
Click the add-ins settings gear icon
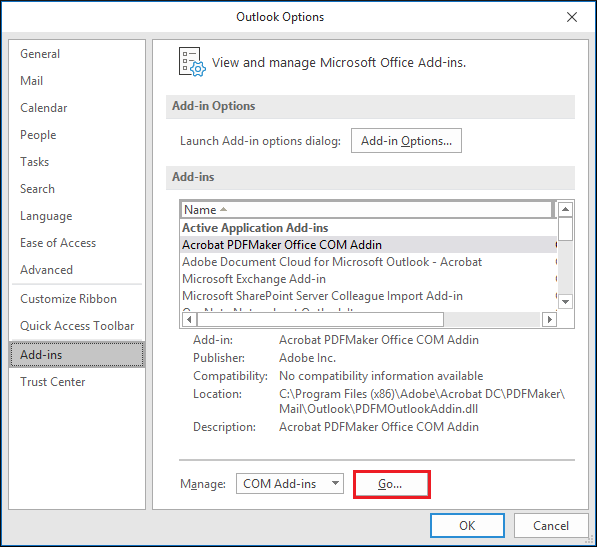point(192,62)
